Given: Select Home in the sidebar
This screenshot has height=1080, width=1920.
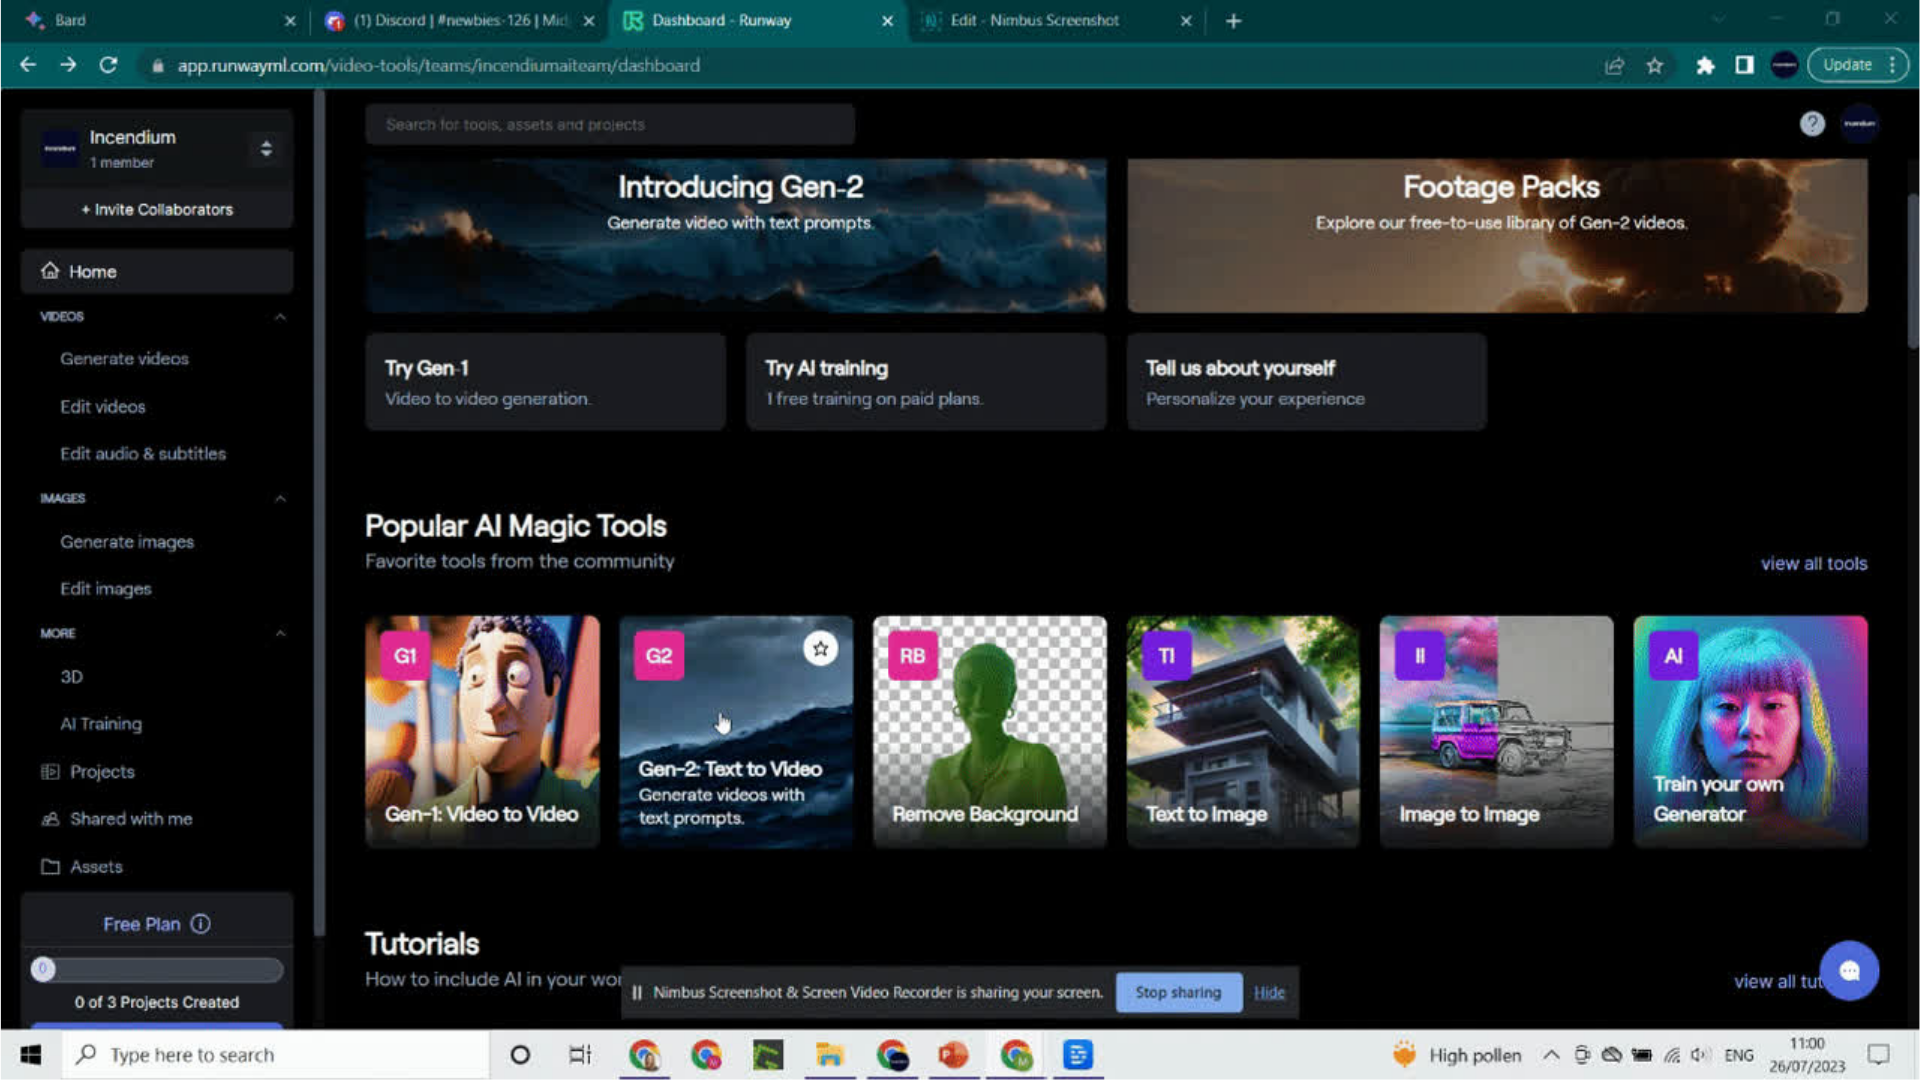Looking at the screenshot, I should [157, 271].
